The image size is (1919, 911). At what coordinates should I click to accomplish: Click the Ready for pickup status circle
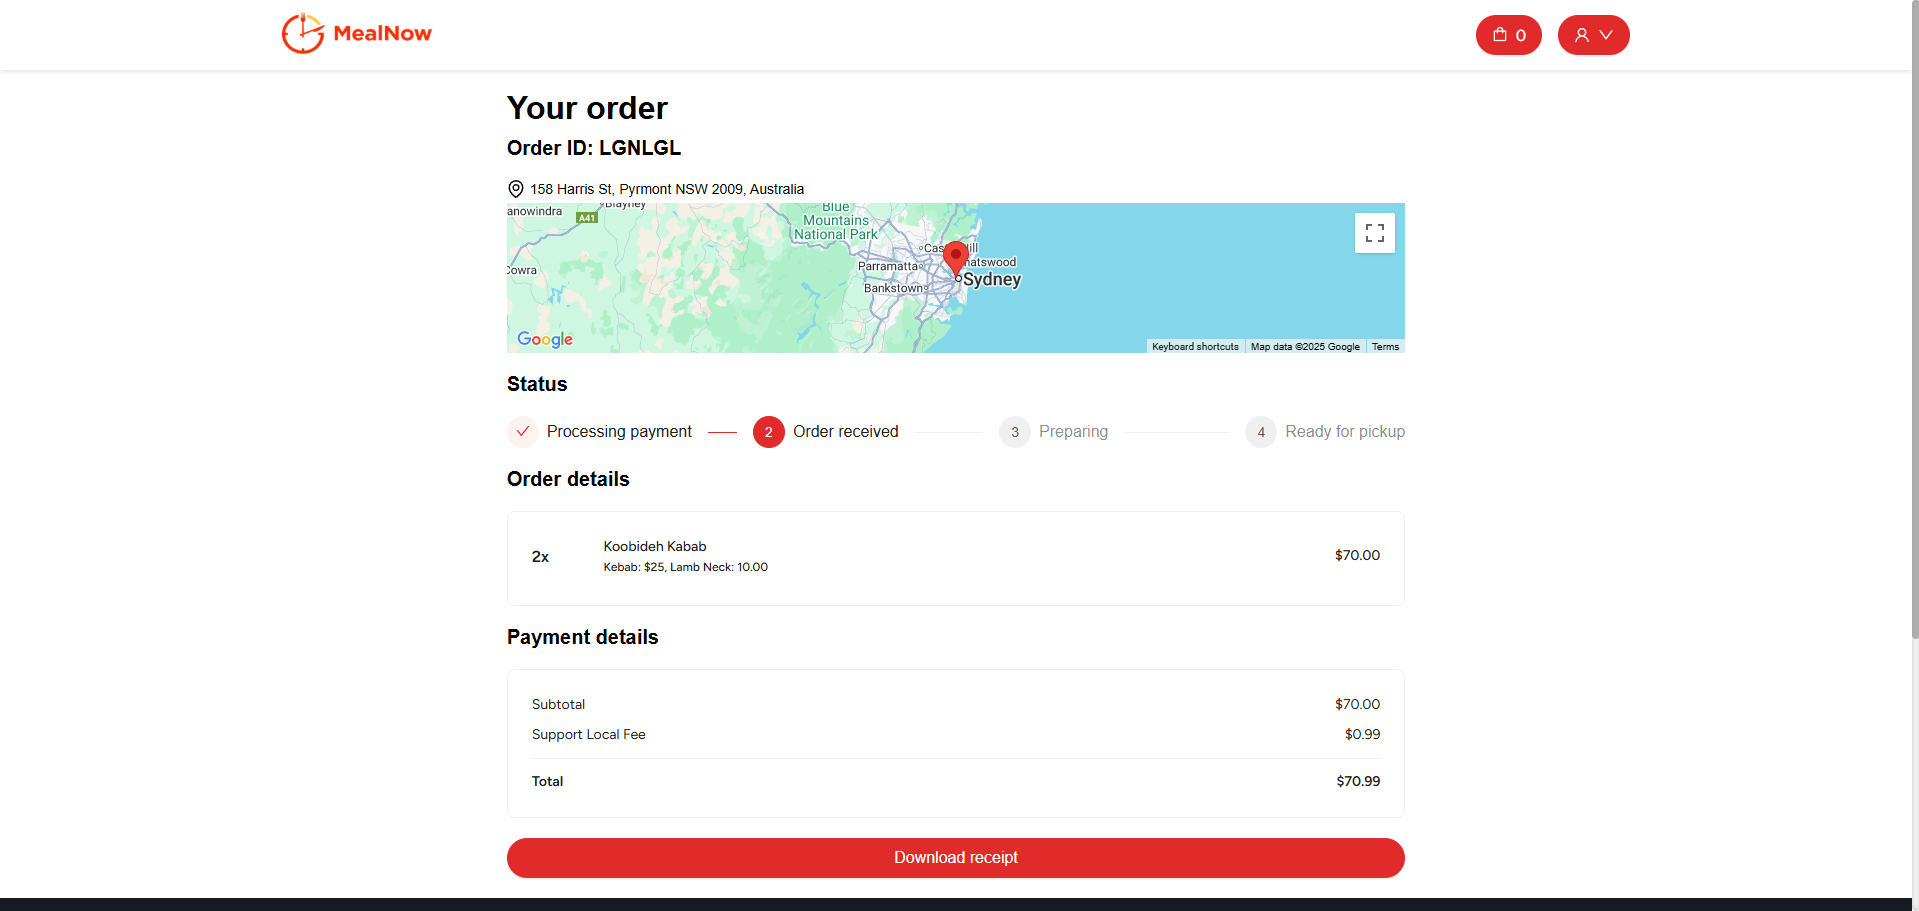click(1260, 431)
